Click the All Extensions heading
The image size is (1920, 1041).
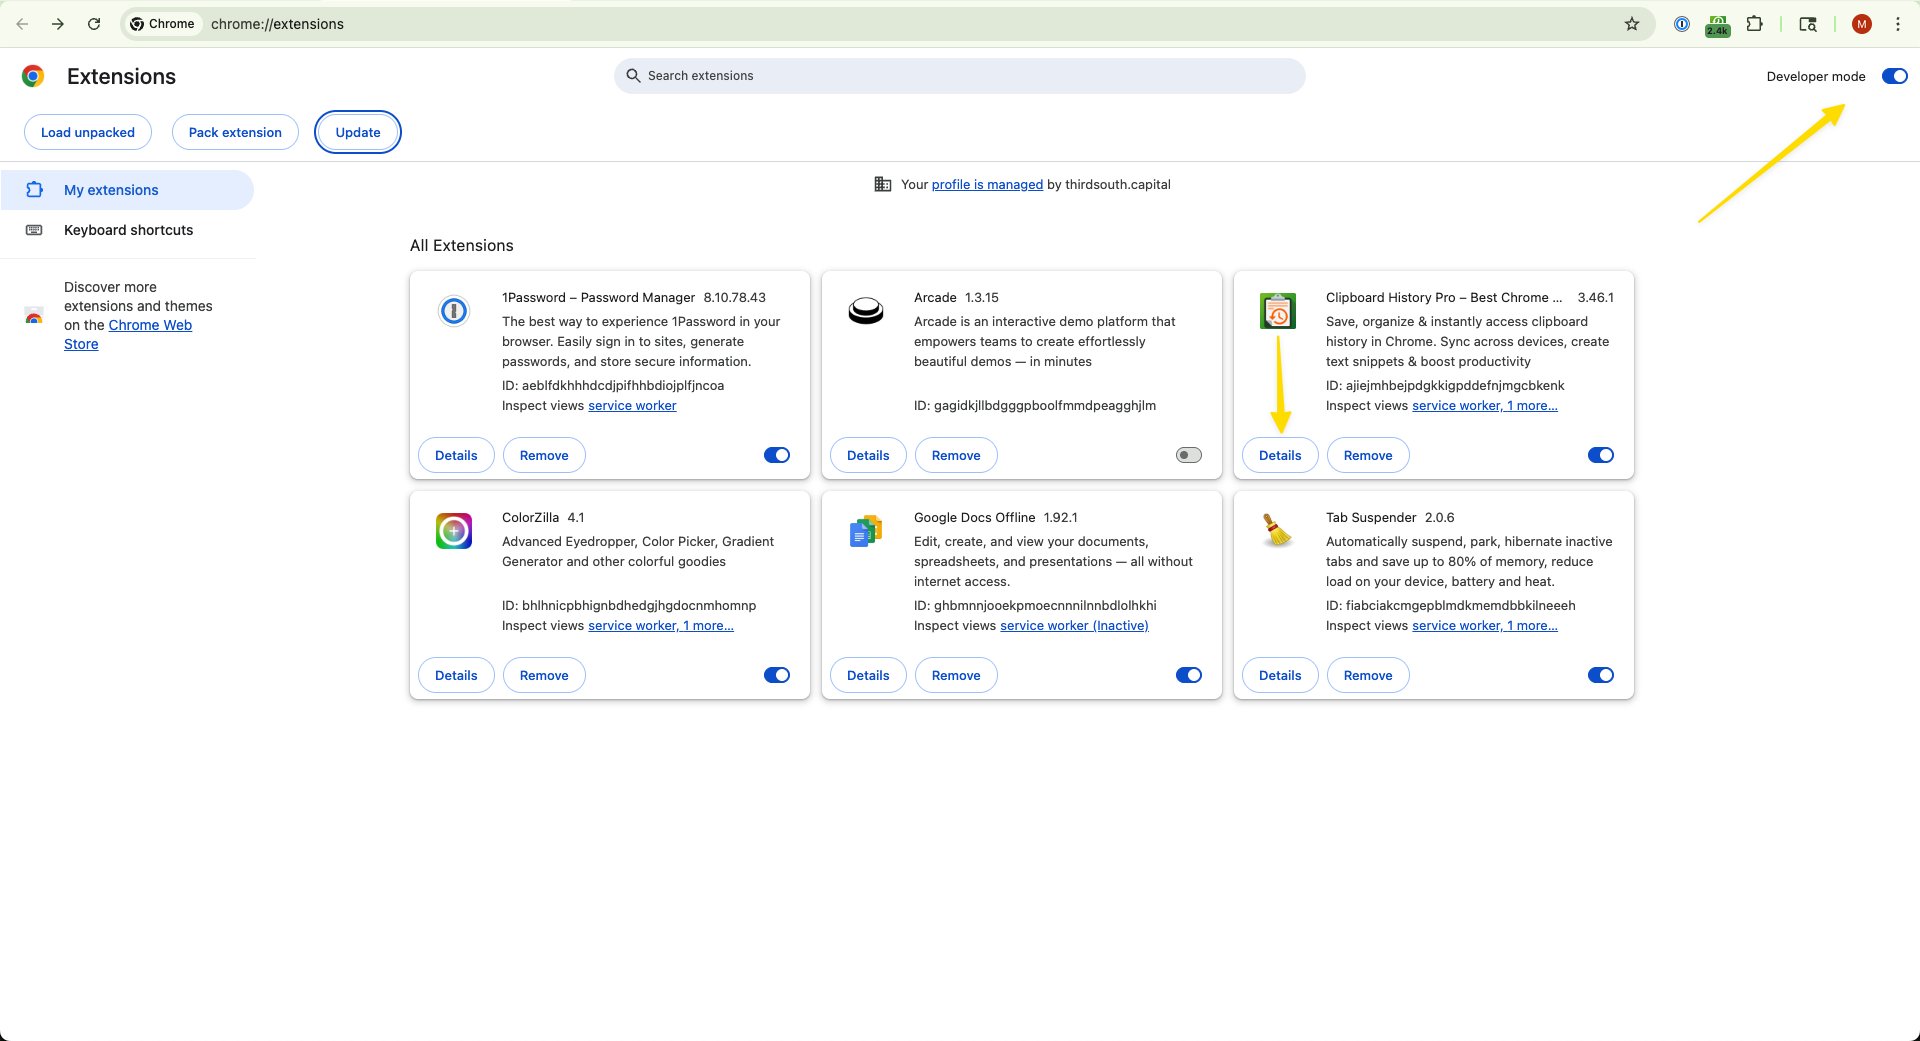pos(461,245)
